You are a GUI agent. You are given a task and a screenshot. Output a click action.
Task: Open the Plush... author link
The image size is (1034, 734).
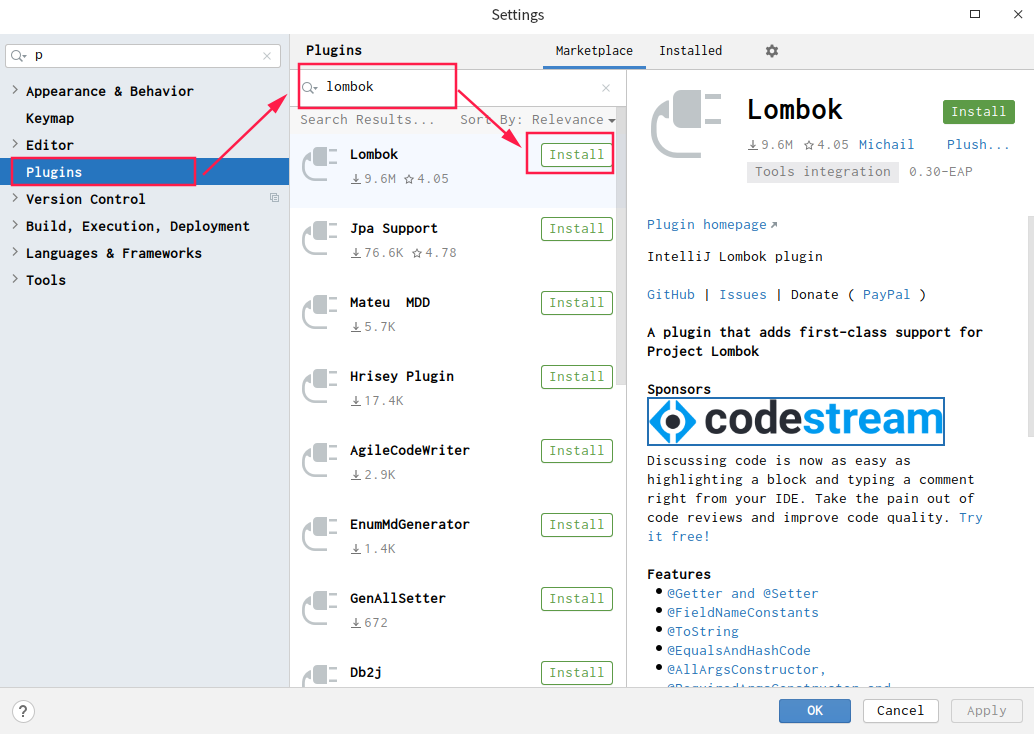(978, 144)
